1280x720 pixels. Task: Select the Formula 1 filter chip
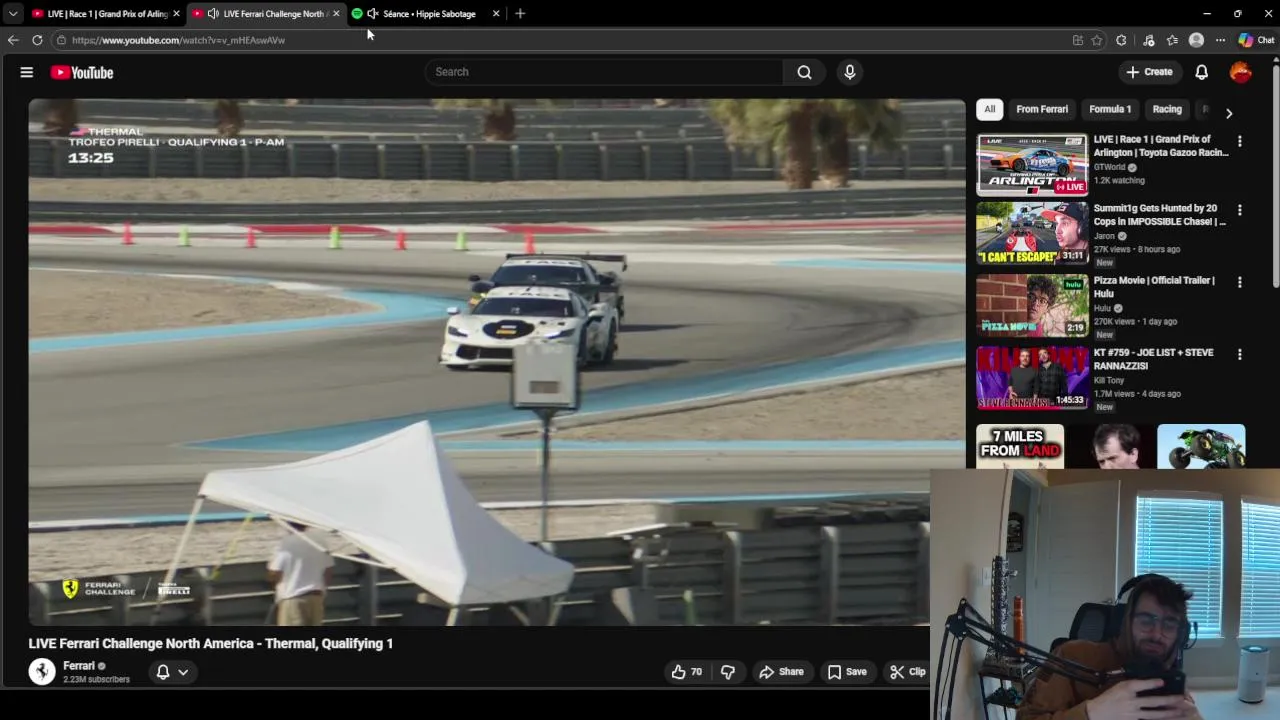[1110, 109]
